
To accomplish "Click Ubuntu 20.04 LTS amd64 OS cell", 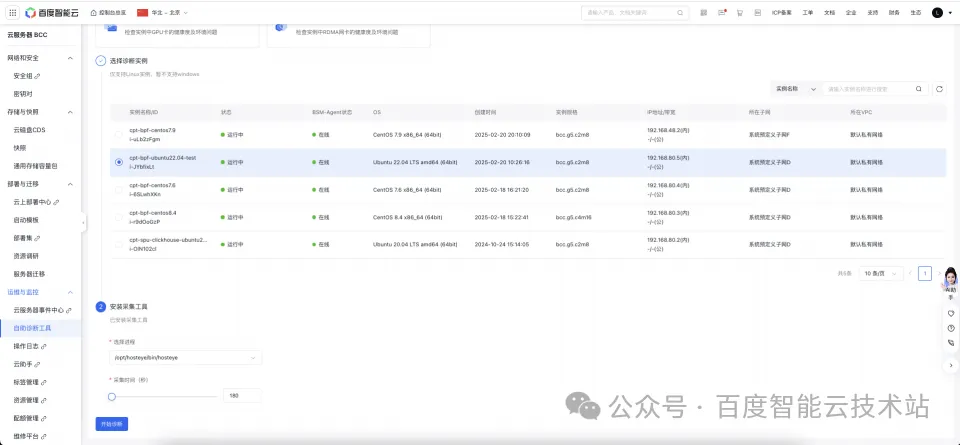I will click(415, 244).
